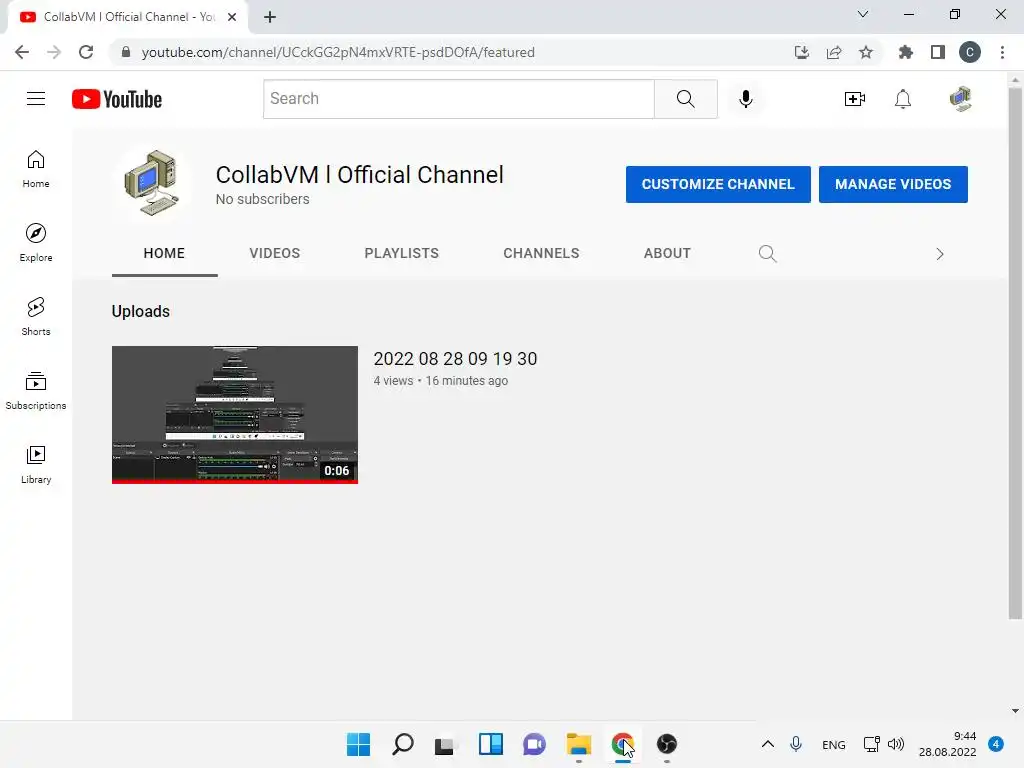This screenshot has height=768, width=1024.
Task: Switch to the ABOUT tab
Action: (667, 253)
